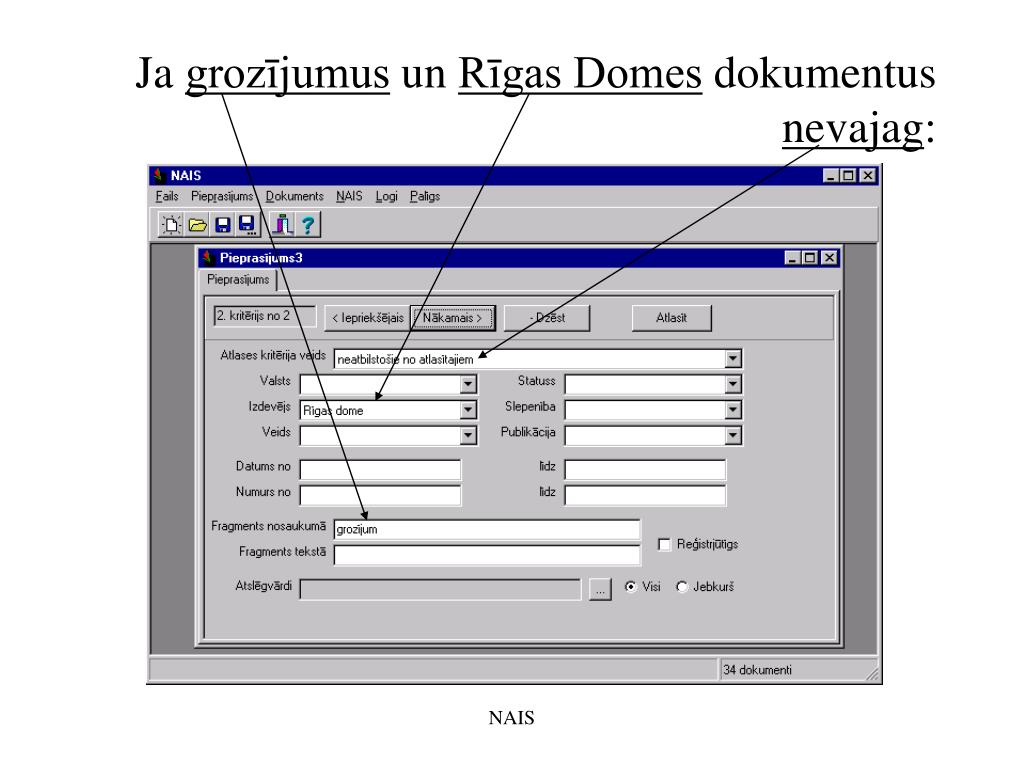Click the līdz field beside Datums no

coord(645,470)
